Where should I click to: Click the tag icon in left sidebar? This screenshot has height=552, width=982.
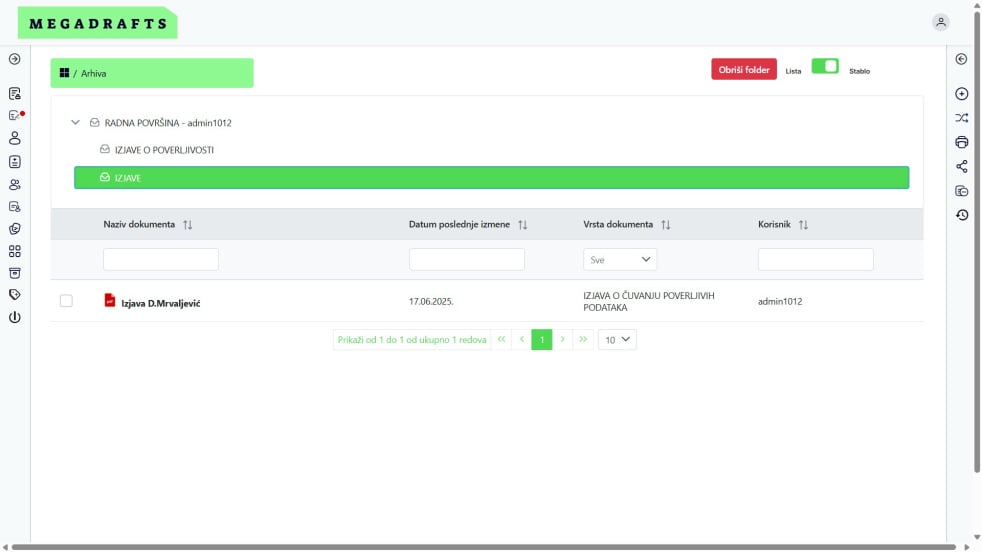[15, 295]
